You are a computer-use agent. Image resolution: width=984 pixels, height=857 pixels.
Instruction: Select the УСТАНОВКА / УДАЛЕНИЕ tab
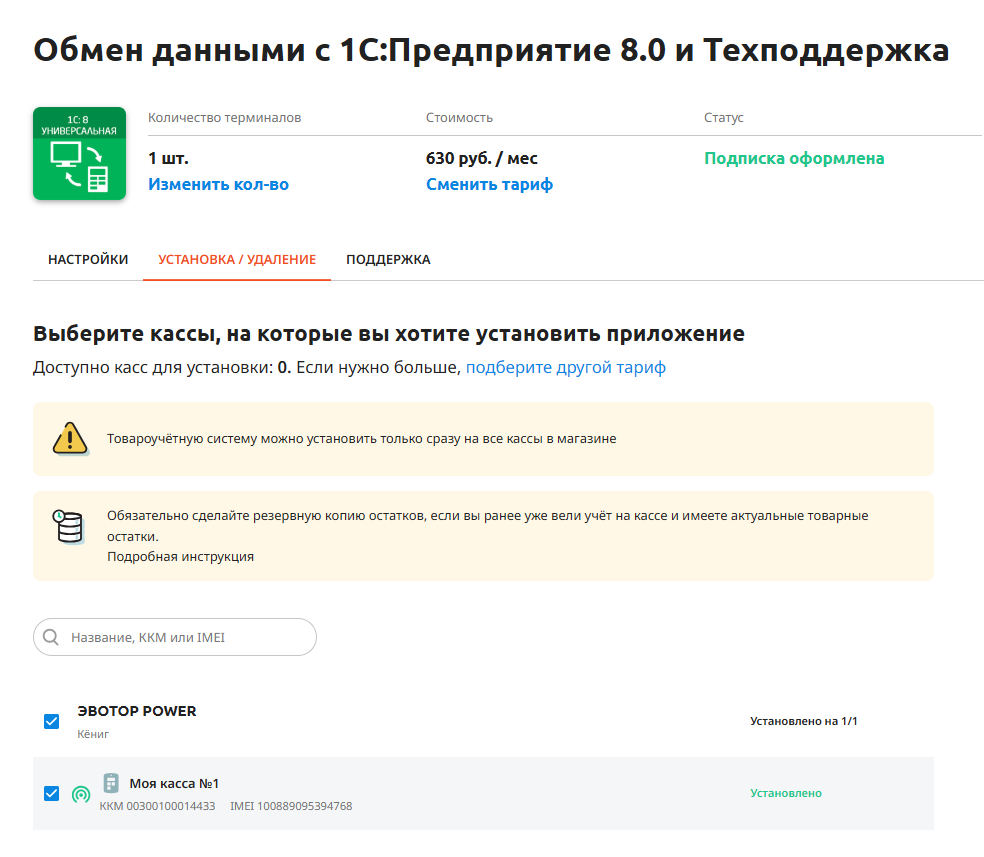[237, 260]
